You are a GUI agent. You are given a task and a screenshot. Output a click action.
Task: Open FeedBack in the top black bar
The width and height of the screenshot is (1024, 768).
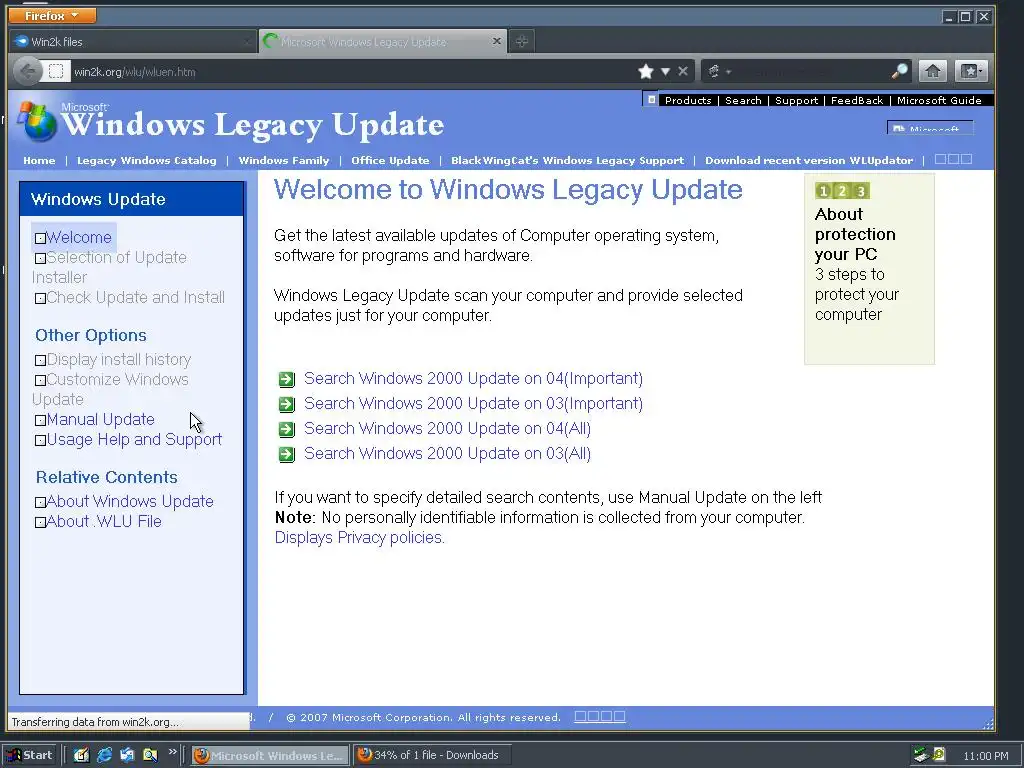(857, 101)
